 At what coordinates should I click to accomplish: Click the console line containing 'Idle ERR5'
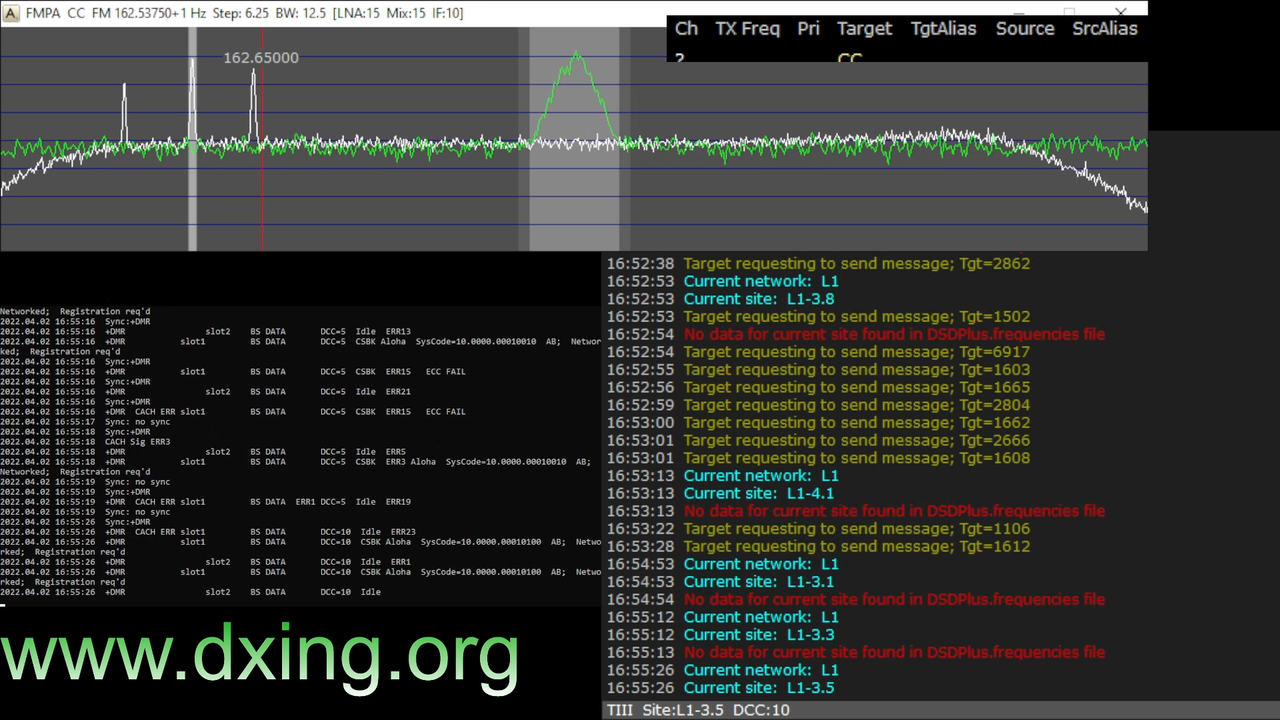tap(203, 451)
